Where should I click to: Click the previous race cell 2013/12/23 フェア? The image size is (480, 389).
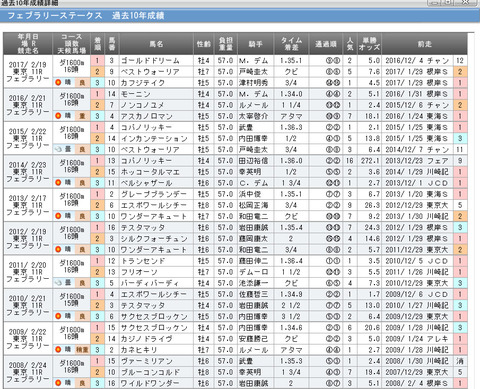417,161
